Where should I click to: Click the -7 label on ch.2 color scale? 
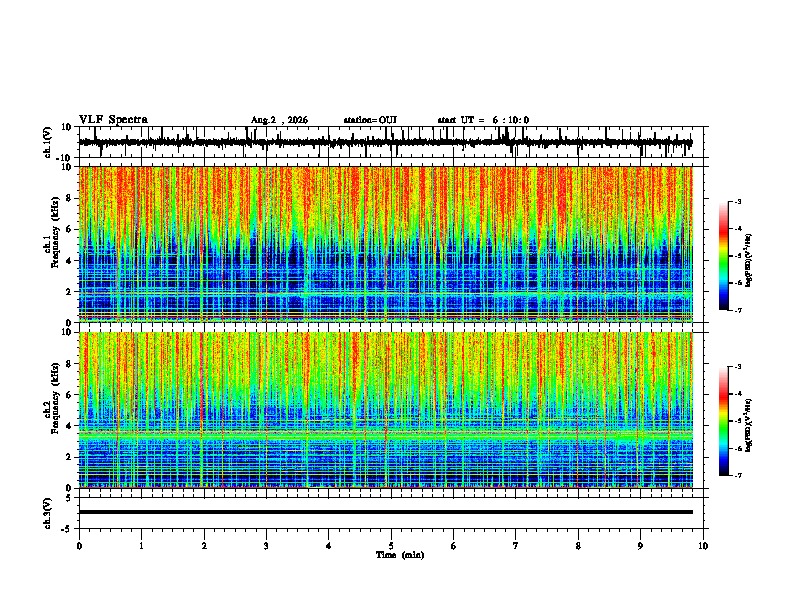737,475
